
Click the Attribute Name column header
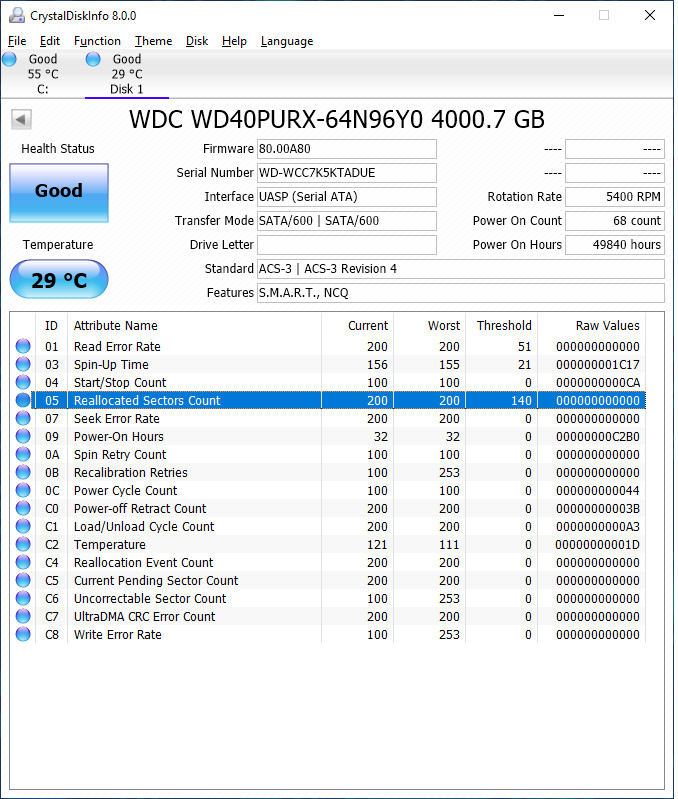[x=194, y=326]
